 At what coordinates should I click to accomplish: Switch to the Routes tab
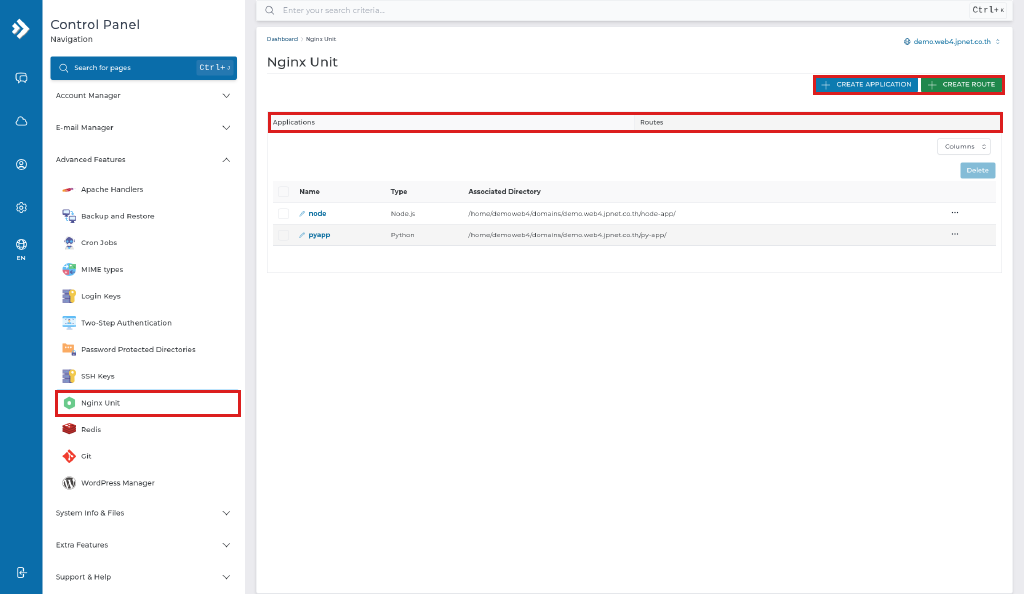coord(817,123)
